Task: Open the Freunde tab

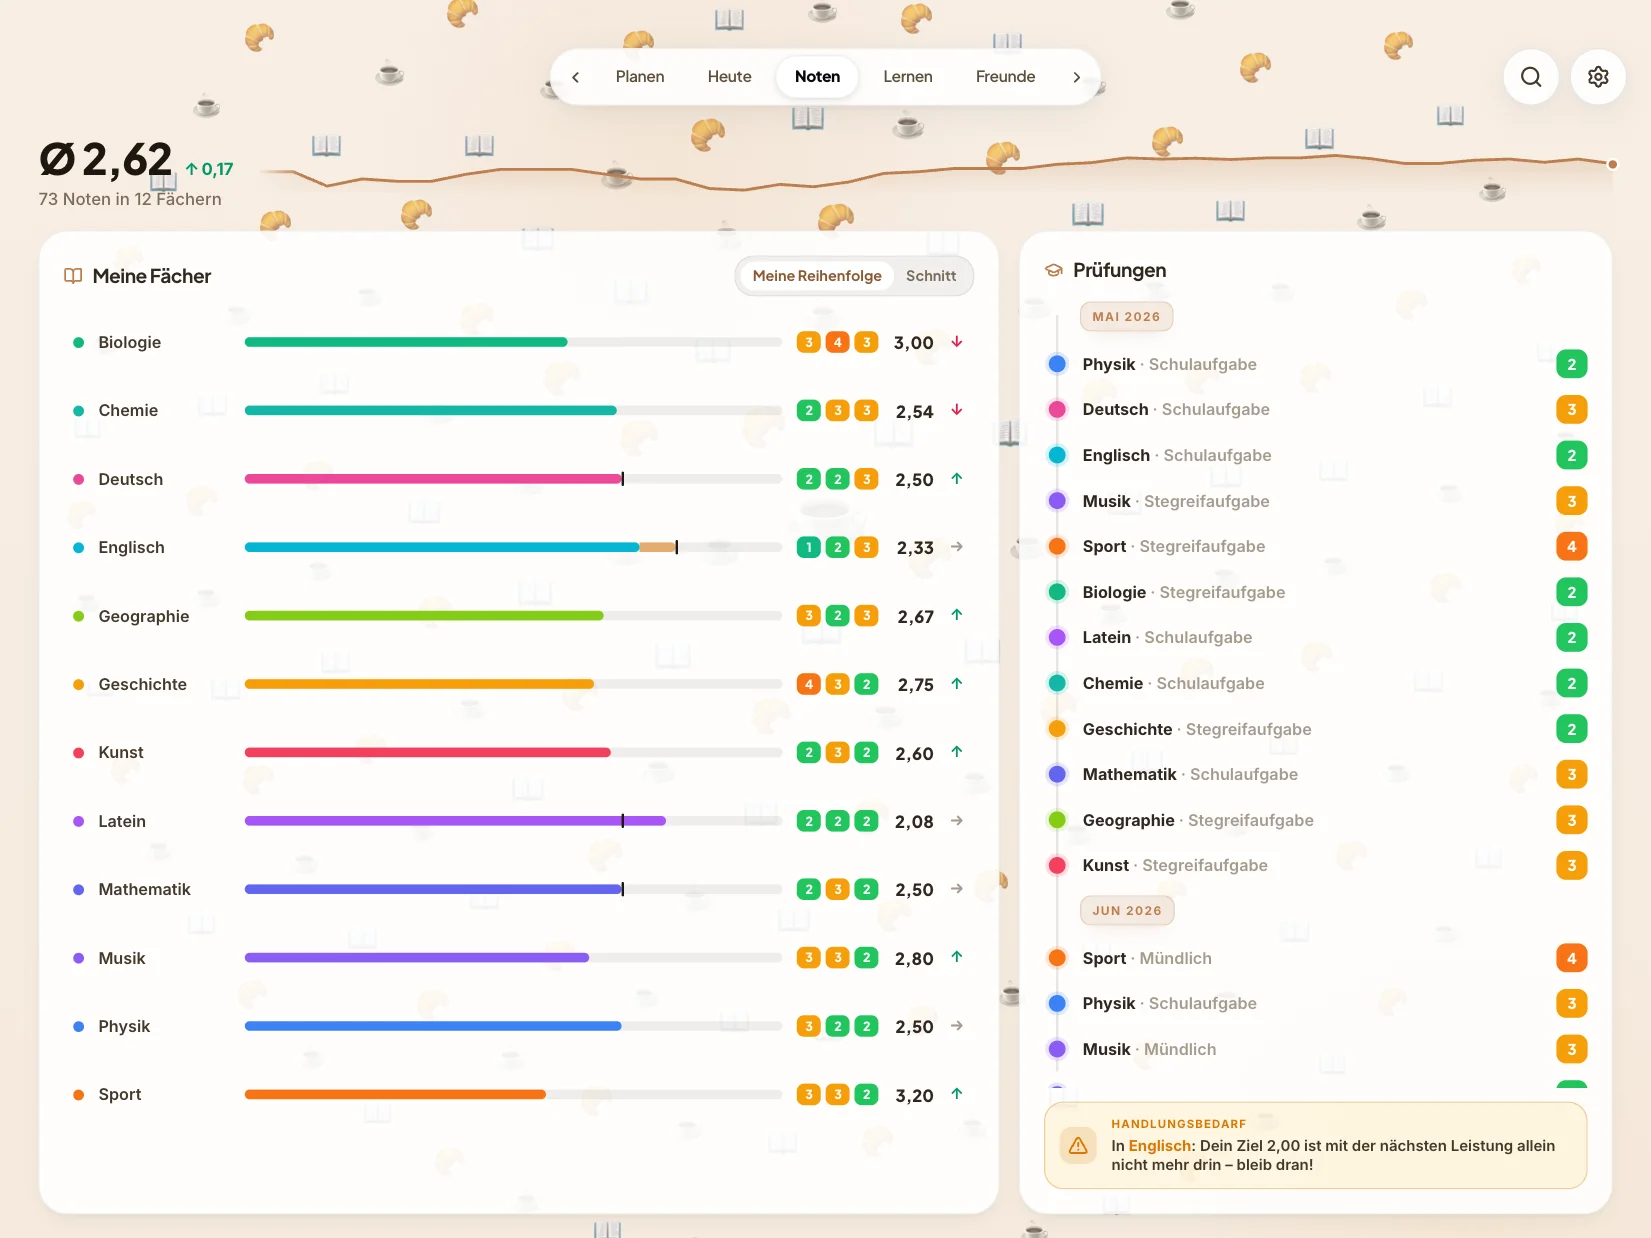Action: click(1006, 77)
